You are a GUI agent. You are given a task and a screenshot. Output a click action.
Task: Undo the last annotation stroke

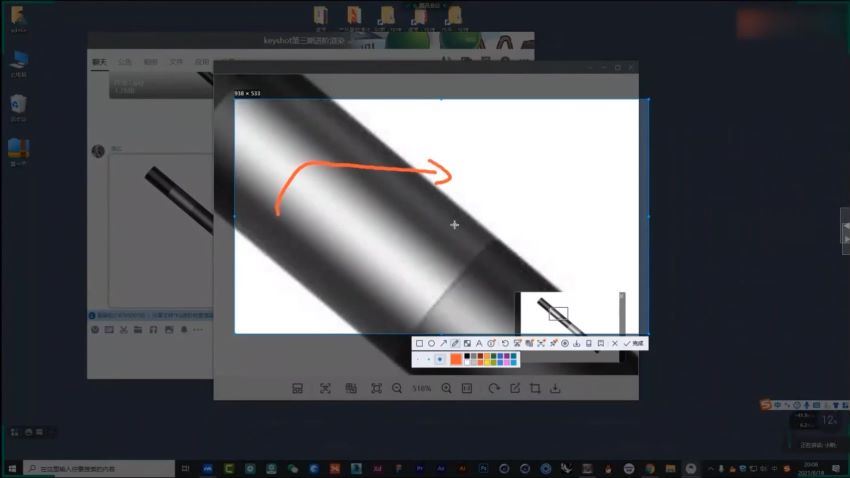tap(504, 343)
